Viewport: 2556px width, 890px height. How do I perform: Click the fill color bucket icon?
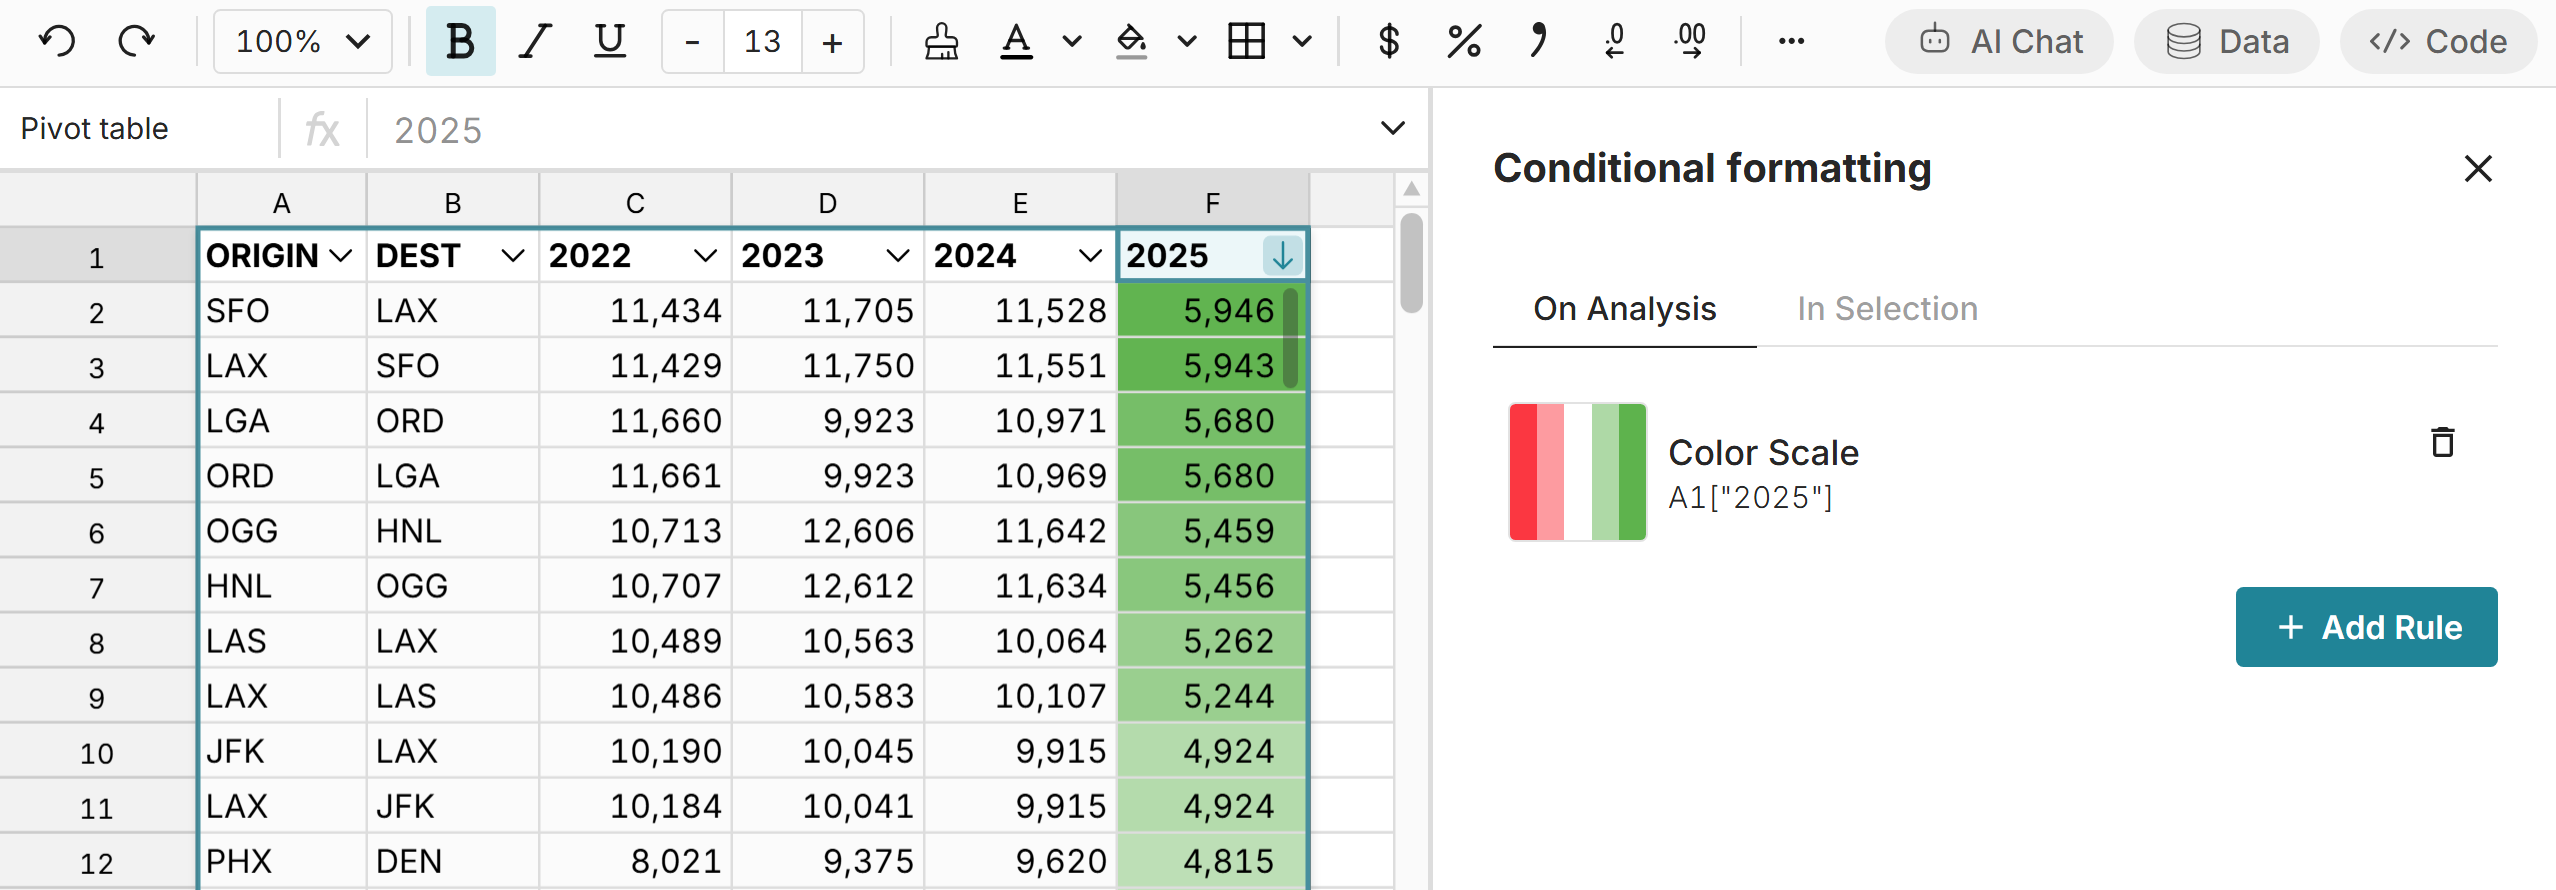pos(1131,42)
